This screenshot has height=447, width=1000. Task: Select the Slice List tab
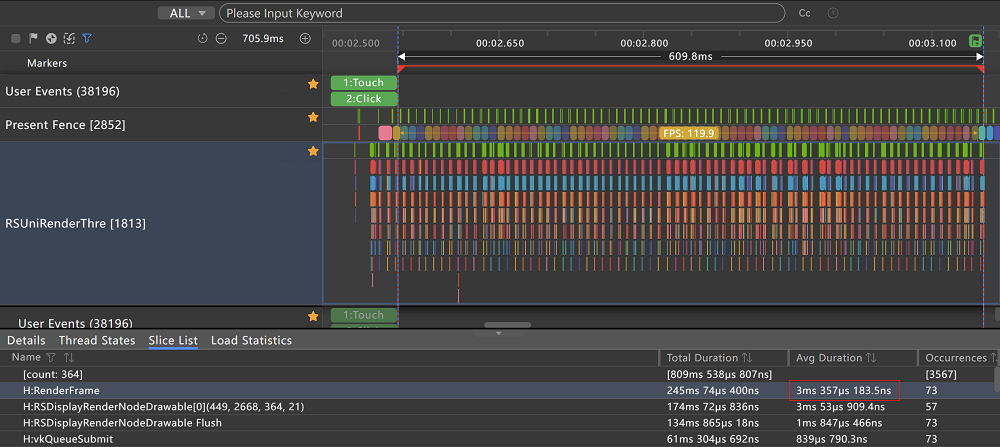173,341
